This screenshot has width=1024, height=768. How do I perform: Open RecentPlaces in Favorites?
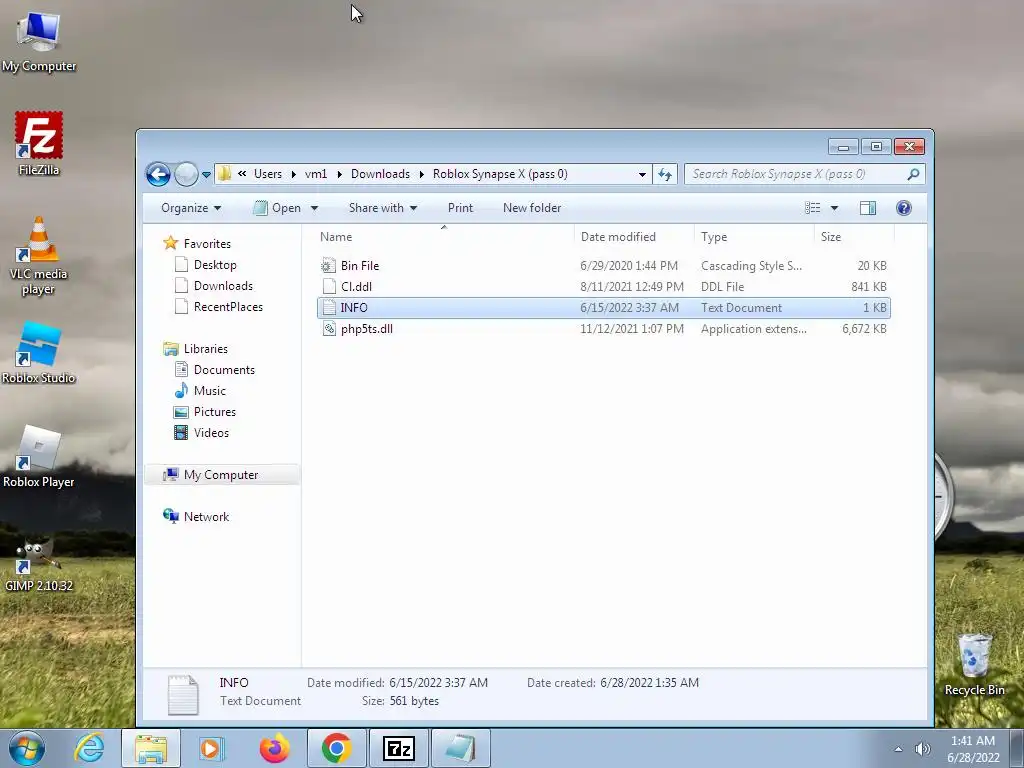(228, 306)
